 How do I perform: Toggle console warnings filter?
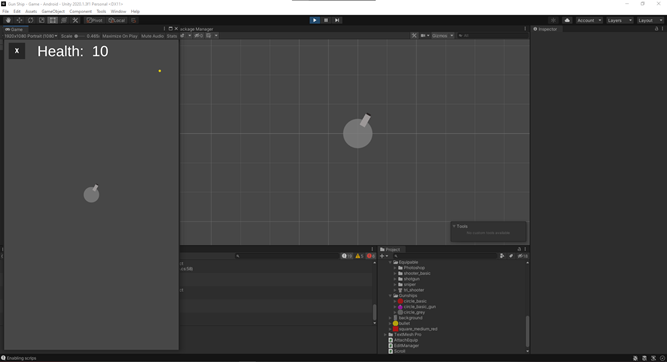click(359, 256)
